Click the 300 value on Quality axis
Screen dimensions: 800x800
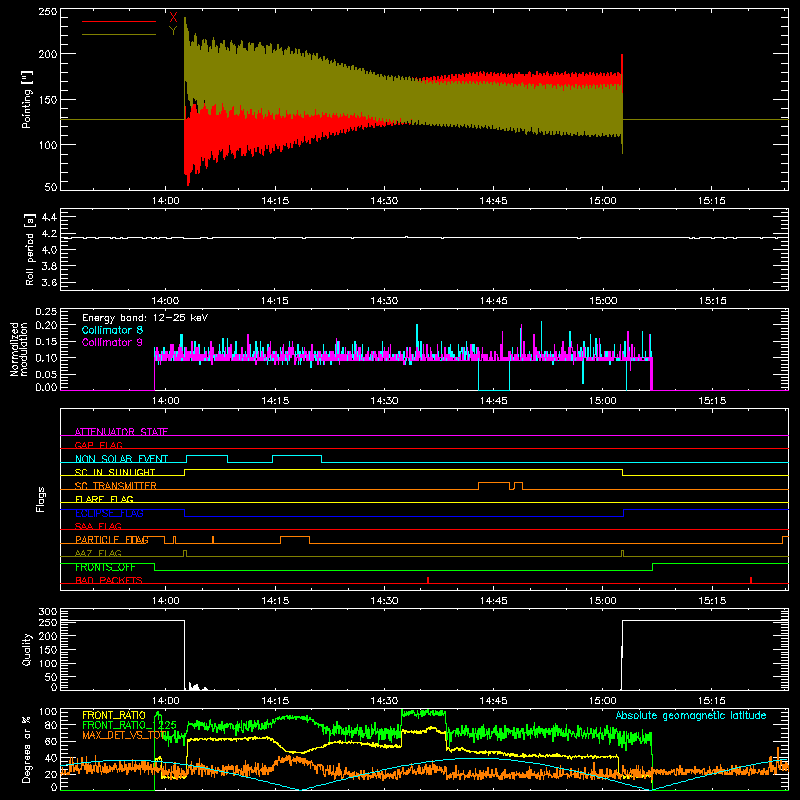[48, 612]
